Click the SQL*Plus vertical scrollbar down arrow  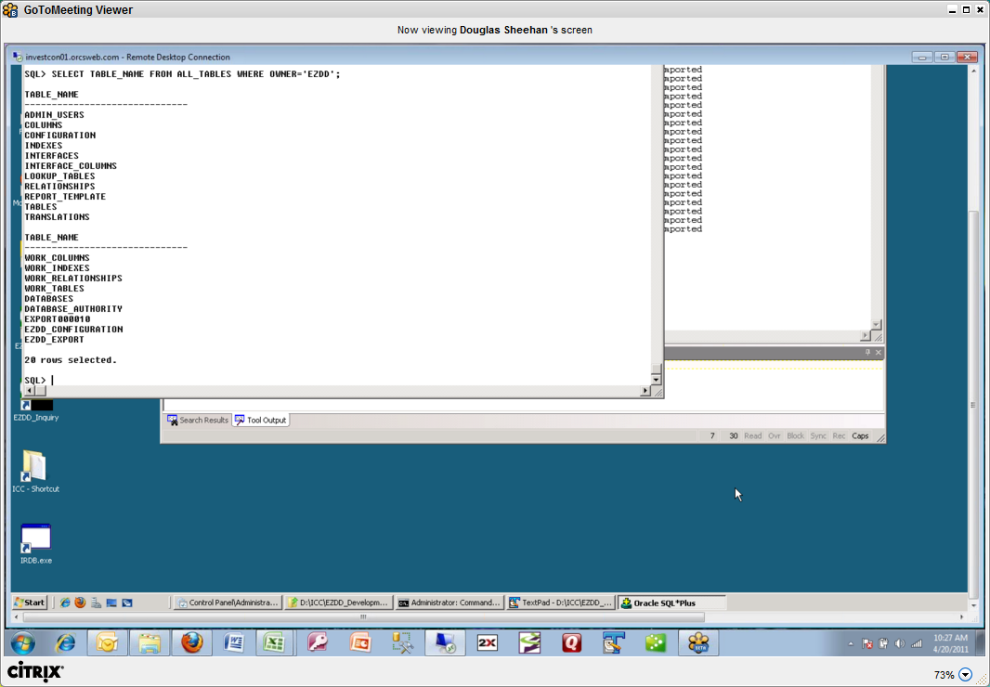point(656,379)
